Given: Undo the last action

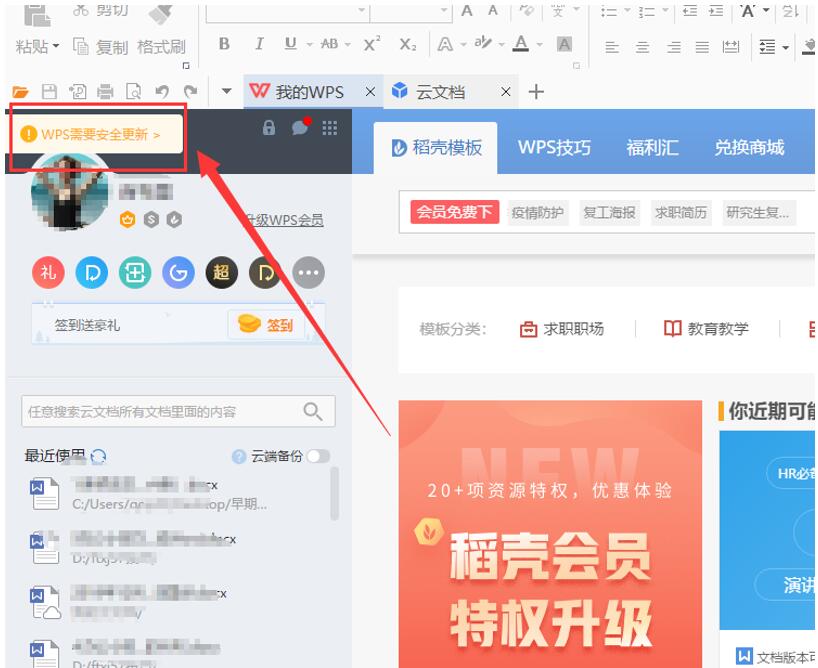Looking at the screenshot, I should coord(162,92).
